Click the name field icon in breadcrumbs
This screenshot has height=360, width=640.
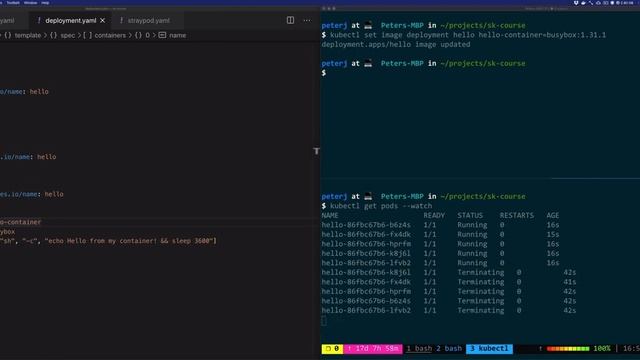[x=162, y=35]
